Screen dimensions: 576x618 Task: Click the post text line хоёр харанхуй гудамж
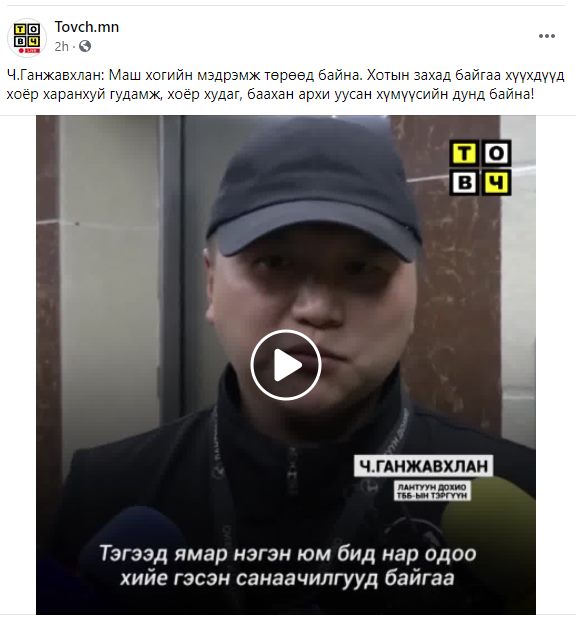(x=270, y=95)
